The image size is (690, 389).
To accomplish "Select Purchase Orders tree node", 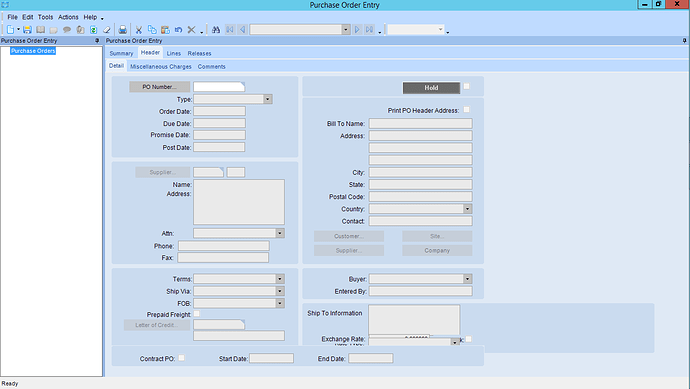I will coord(33,51).
